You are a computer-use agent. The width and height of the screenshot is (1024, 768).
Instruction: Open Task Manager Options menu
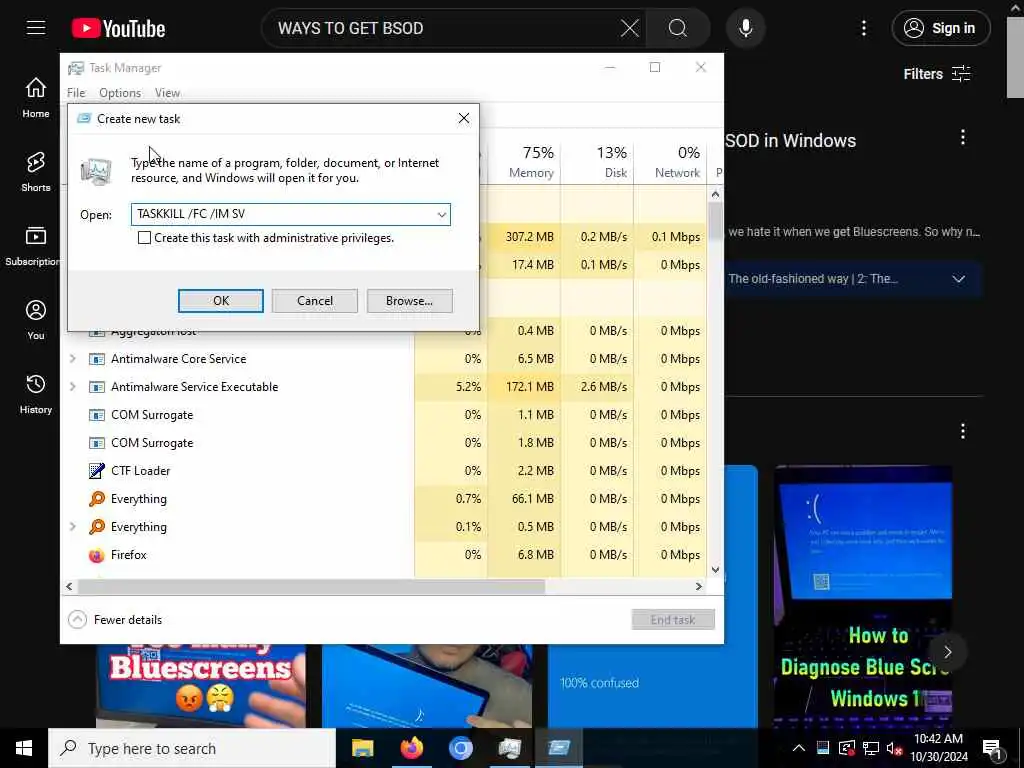click(x=120, y=93)
